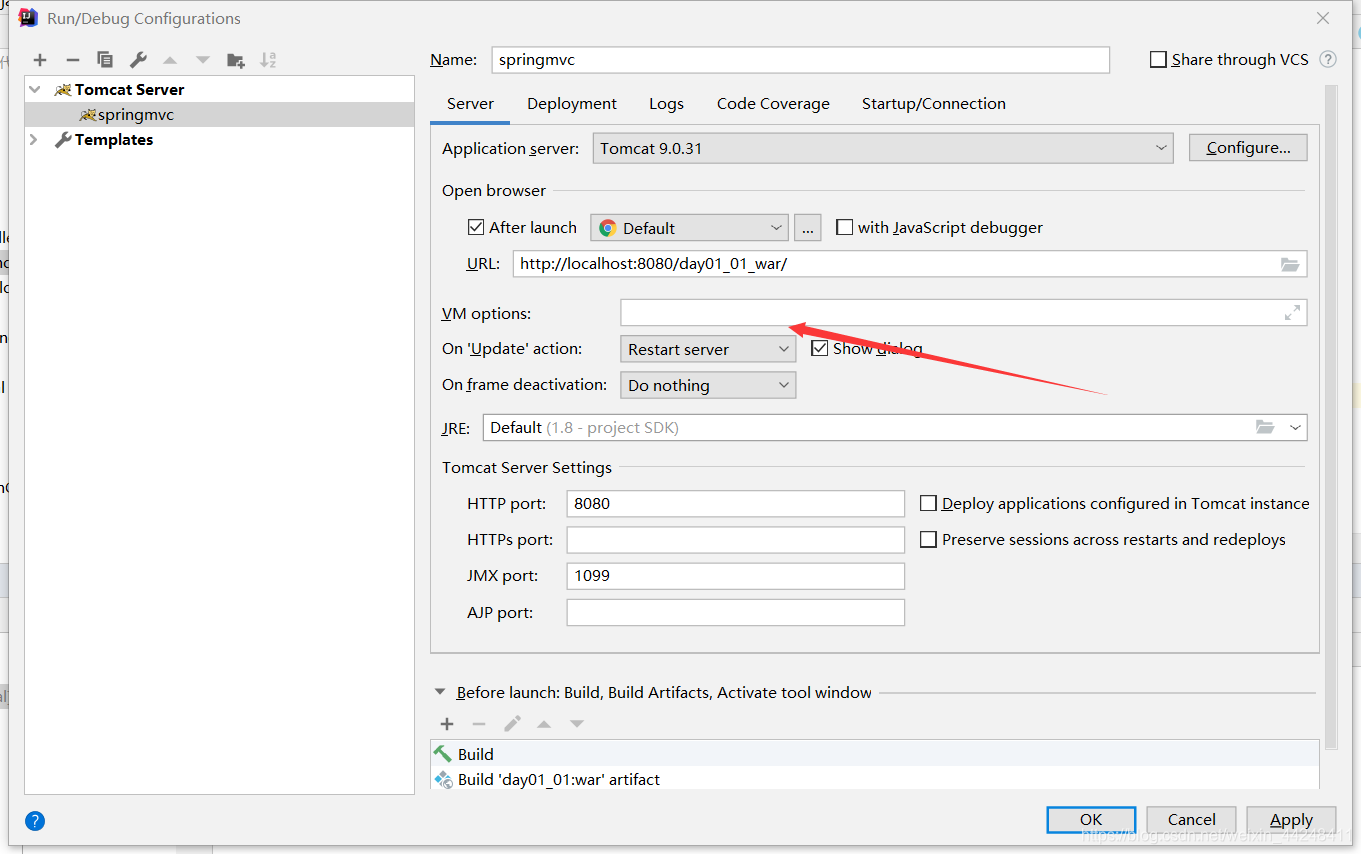Click help icon next to Share through VCS
This screenshot has width=1361, height=854.
(1328, 59)
